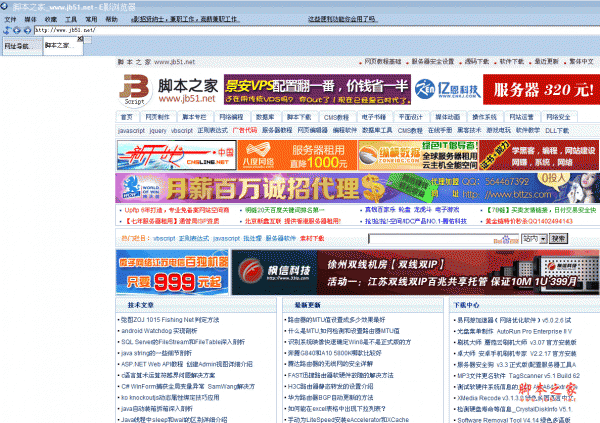Open the 新干线 CNSLINE.NET banner
This screenshot has width=600, height=423.
pyautogui.click(x=177, y=155)
